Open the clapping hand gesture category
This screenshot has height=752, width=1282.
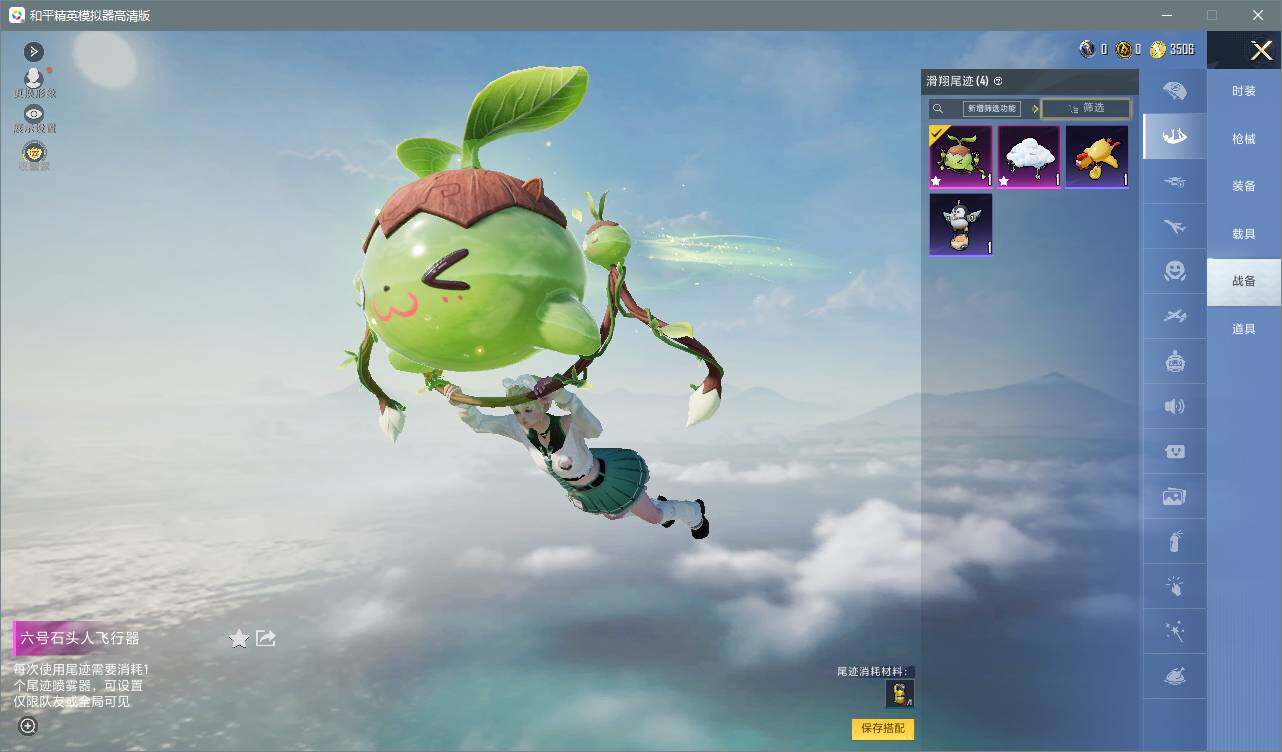1175,587
